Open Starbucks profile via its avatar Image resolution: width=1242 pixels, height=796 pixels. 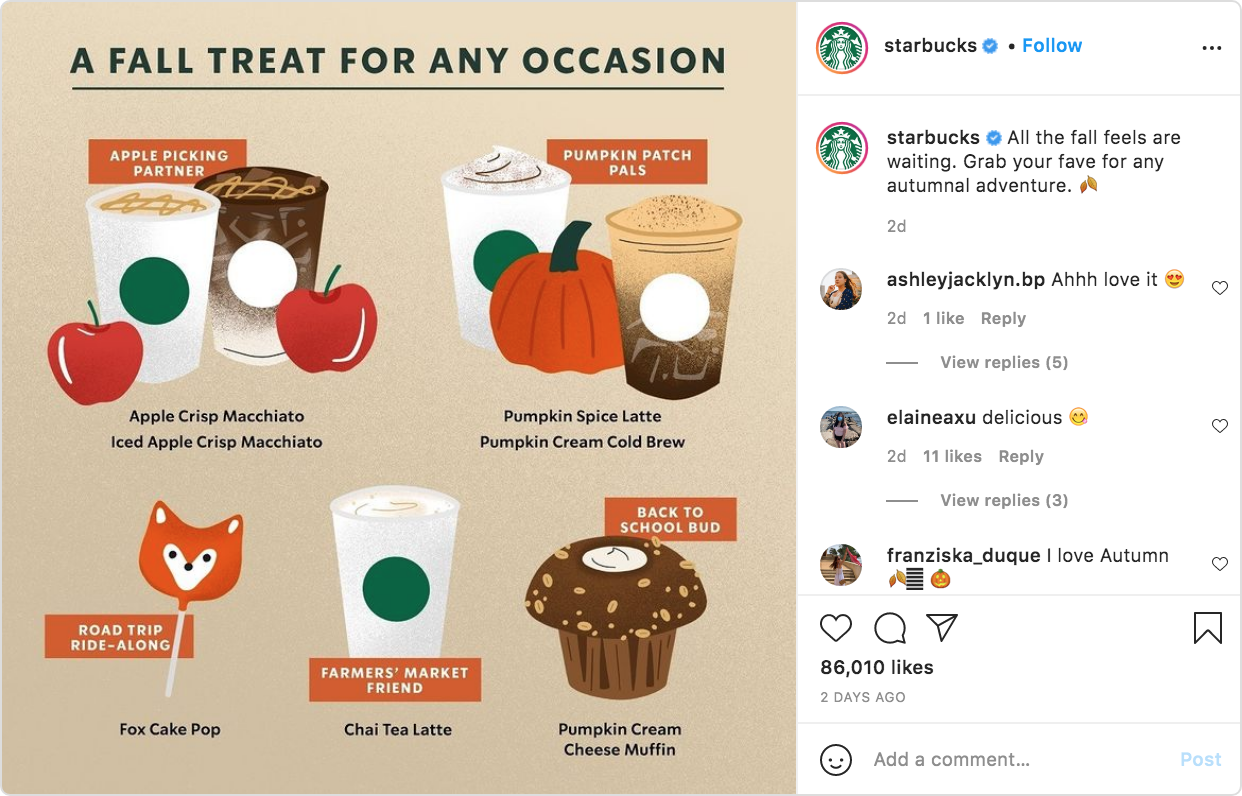click(x=841, y=45)
